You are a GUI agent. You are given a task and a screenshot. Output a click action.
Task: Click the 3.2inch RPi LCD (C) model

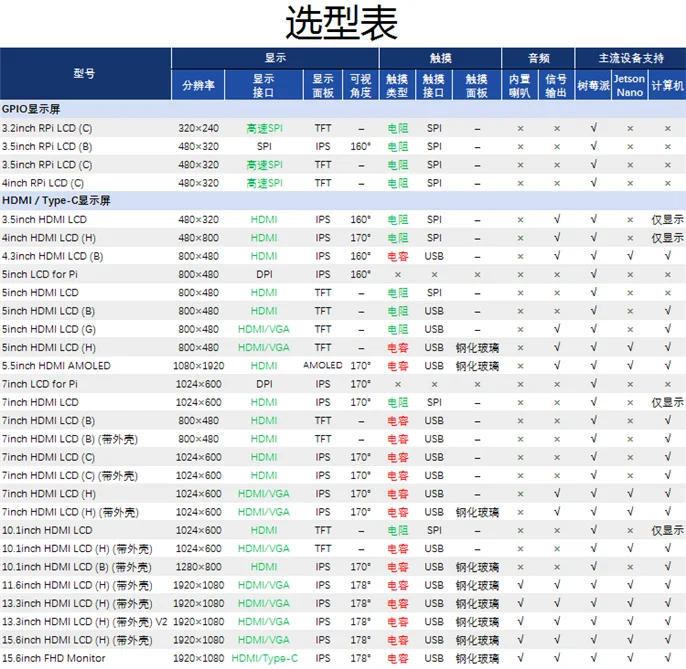pos(47,128)
